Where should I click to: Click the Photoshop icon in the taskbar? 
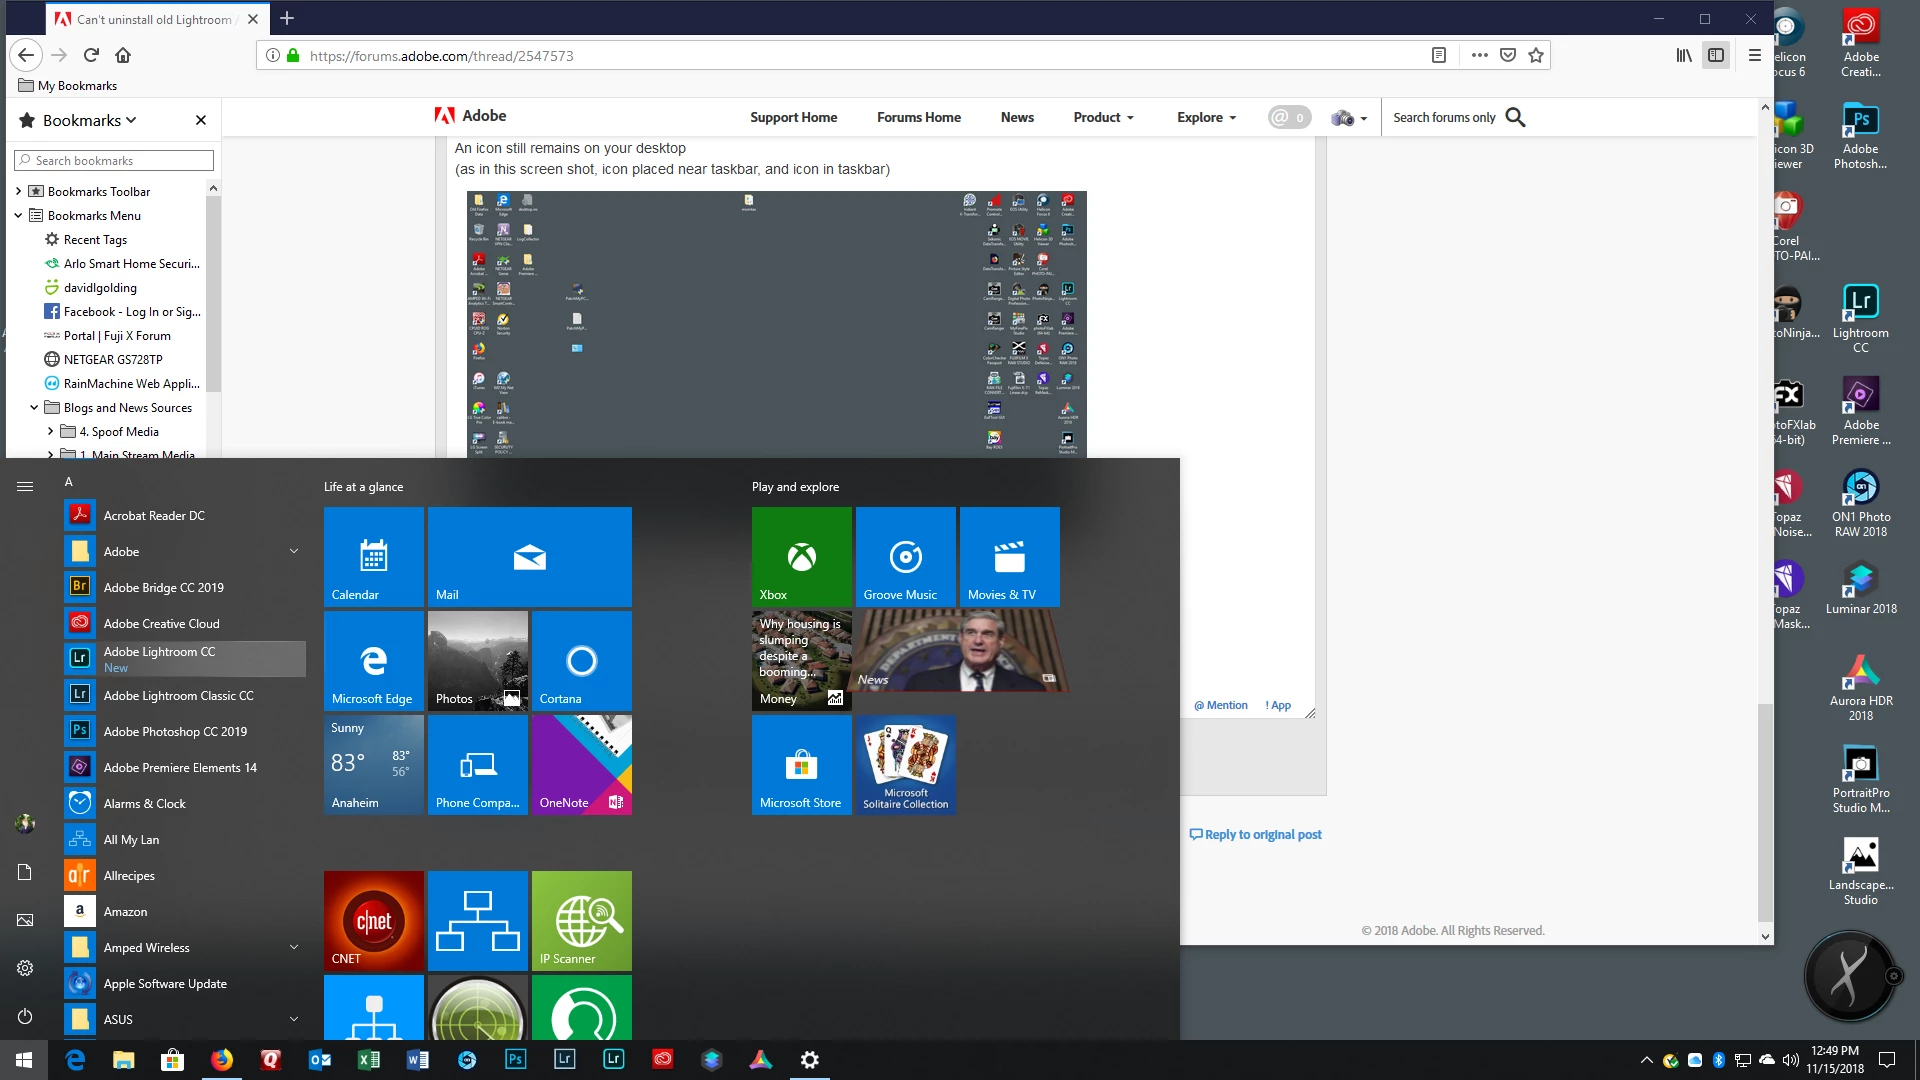(515, 1059)
